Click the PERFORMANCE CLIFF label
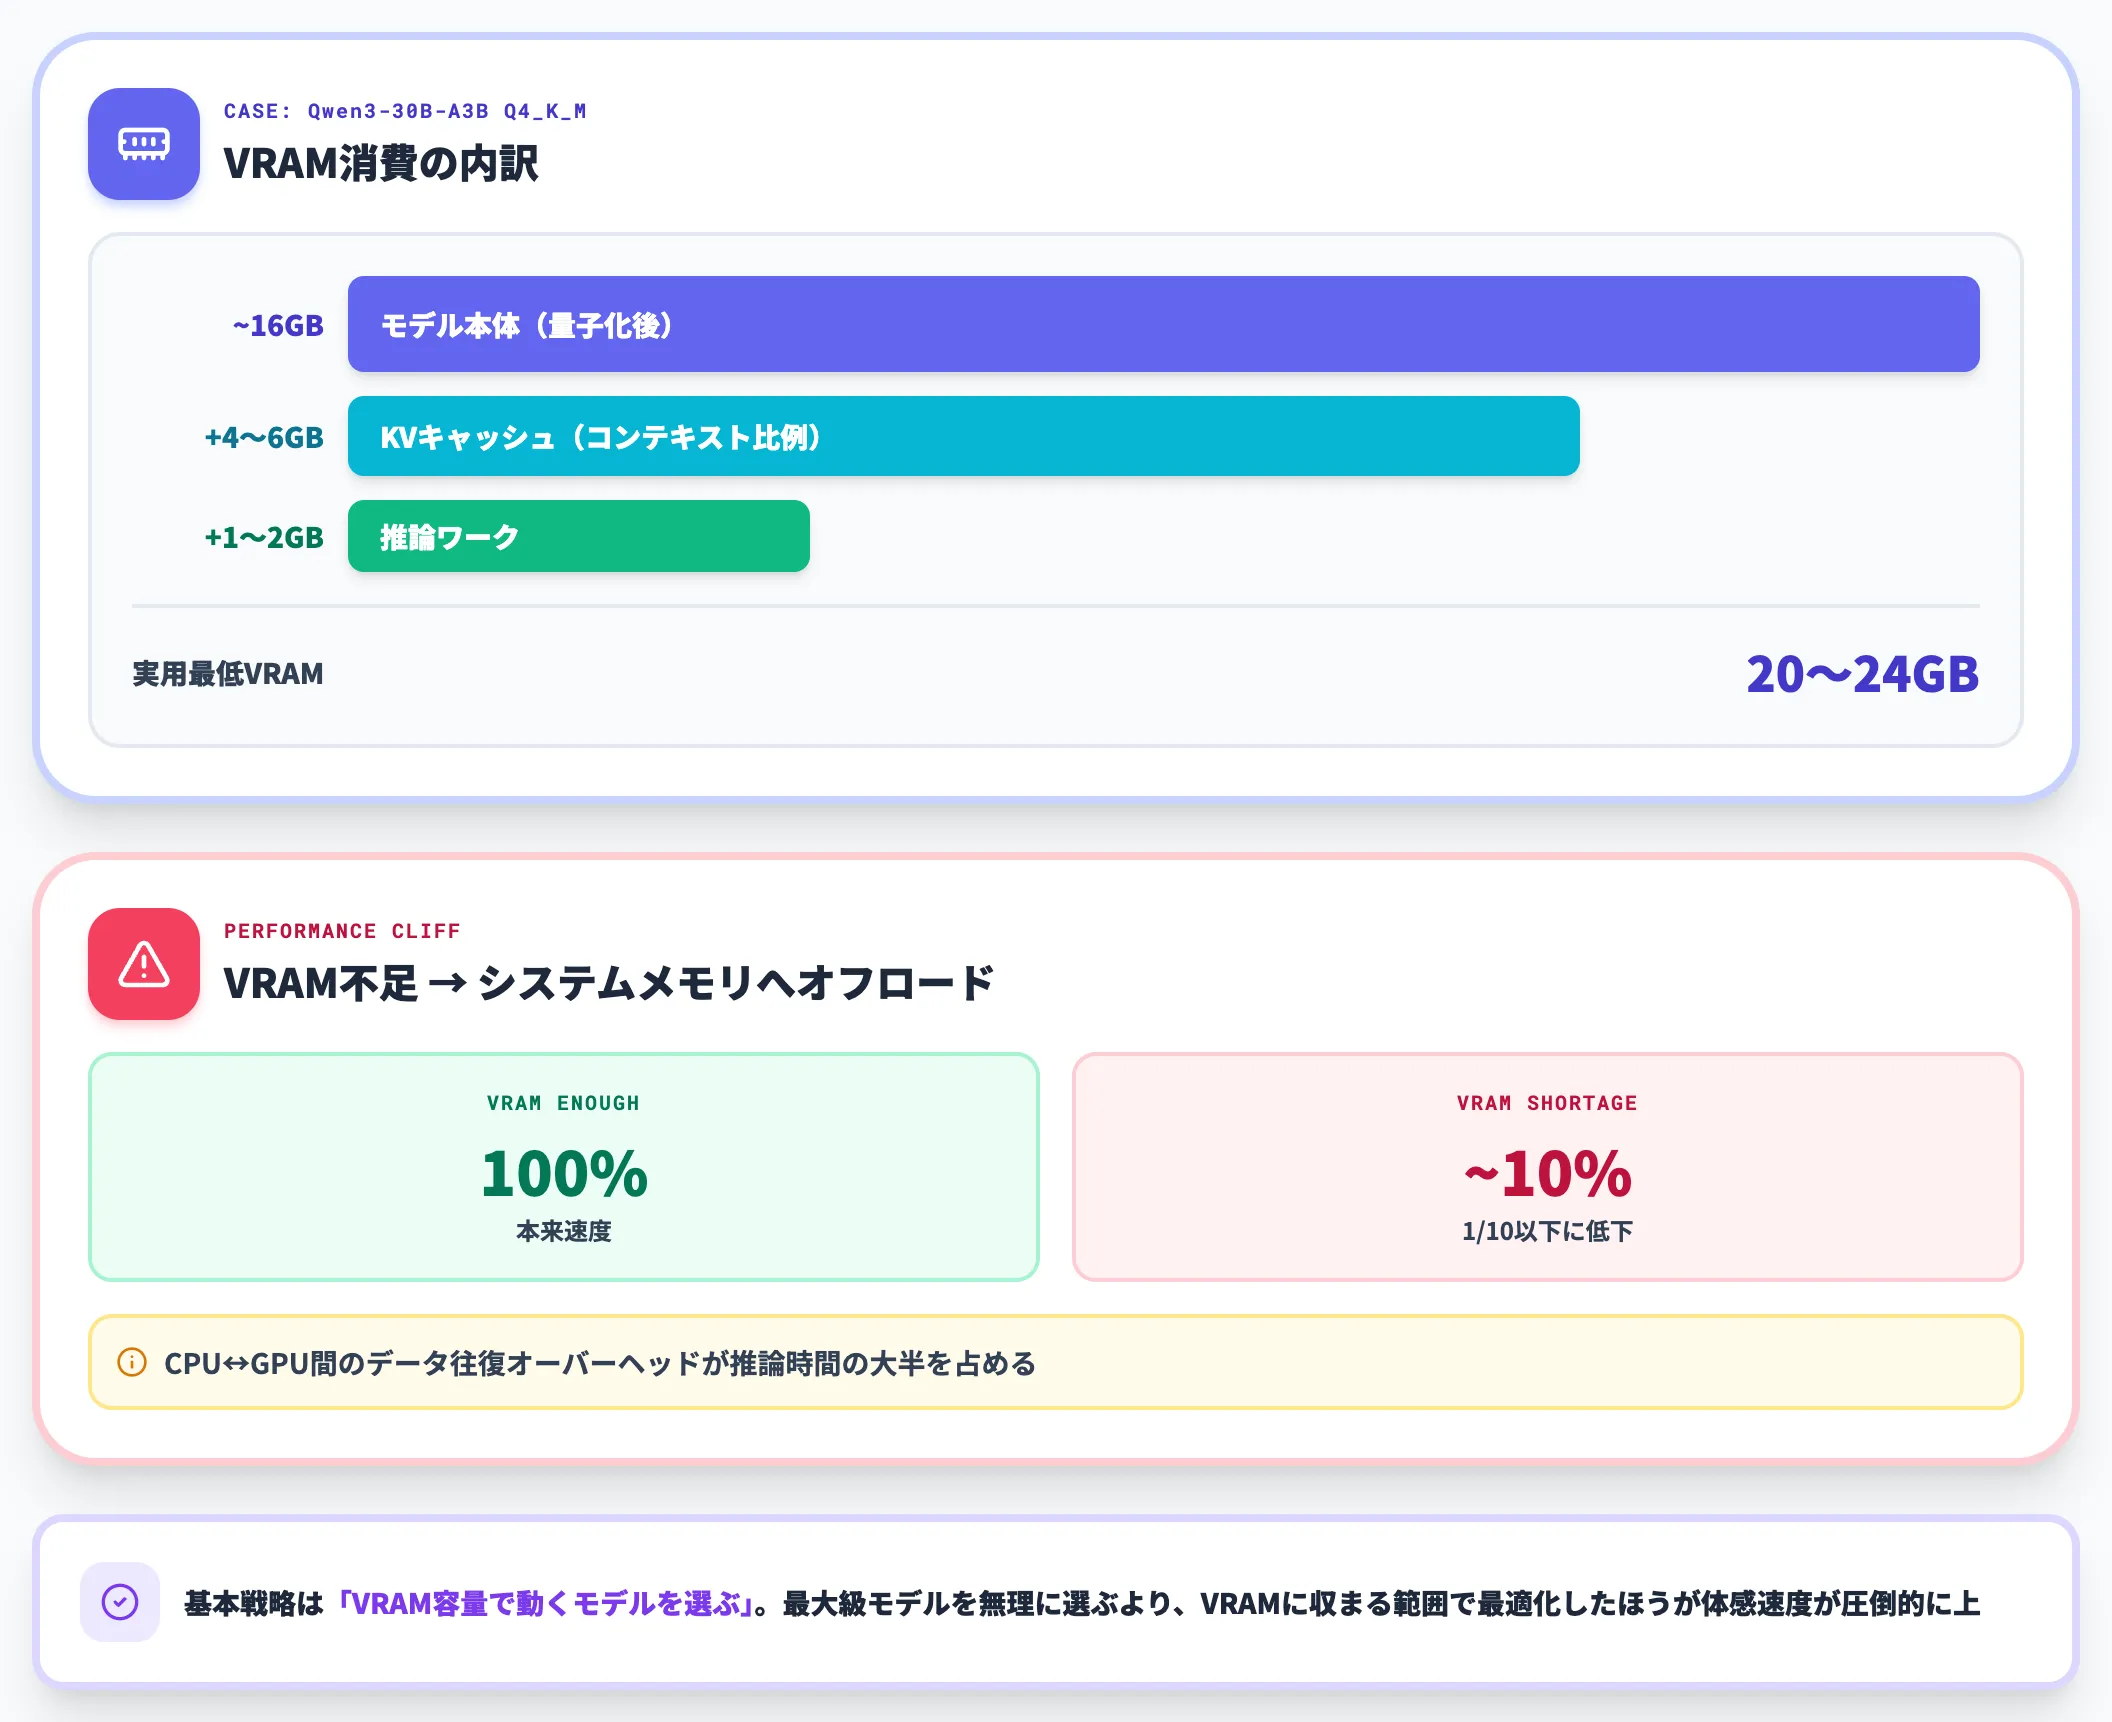 pyautogui.click(x=342, y=931)
